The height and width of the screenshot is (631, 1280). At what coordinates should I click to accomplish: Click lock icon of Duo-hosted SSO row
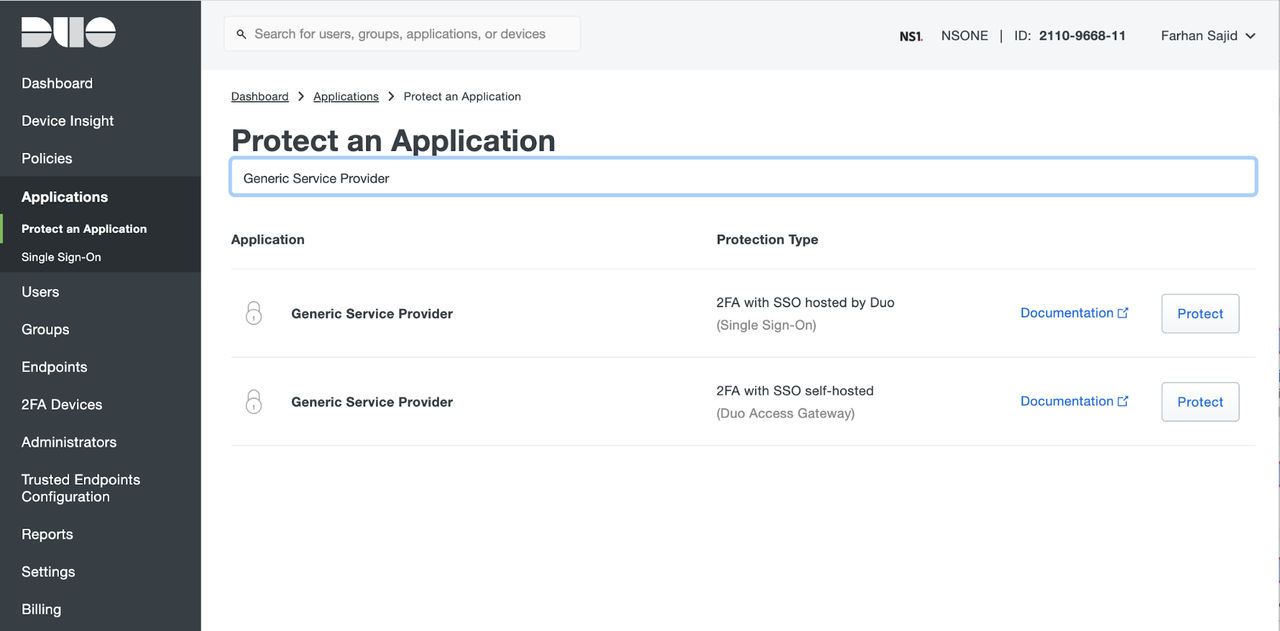254,313
